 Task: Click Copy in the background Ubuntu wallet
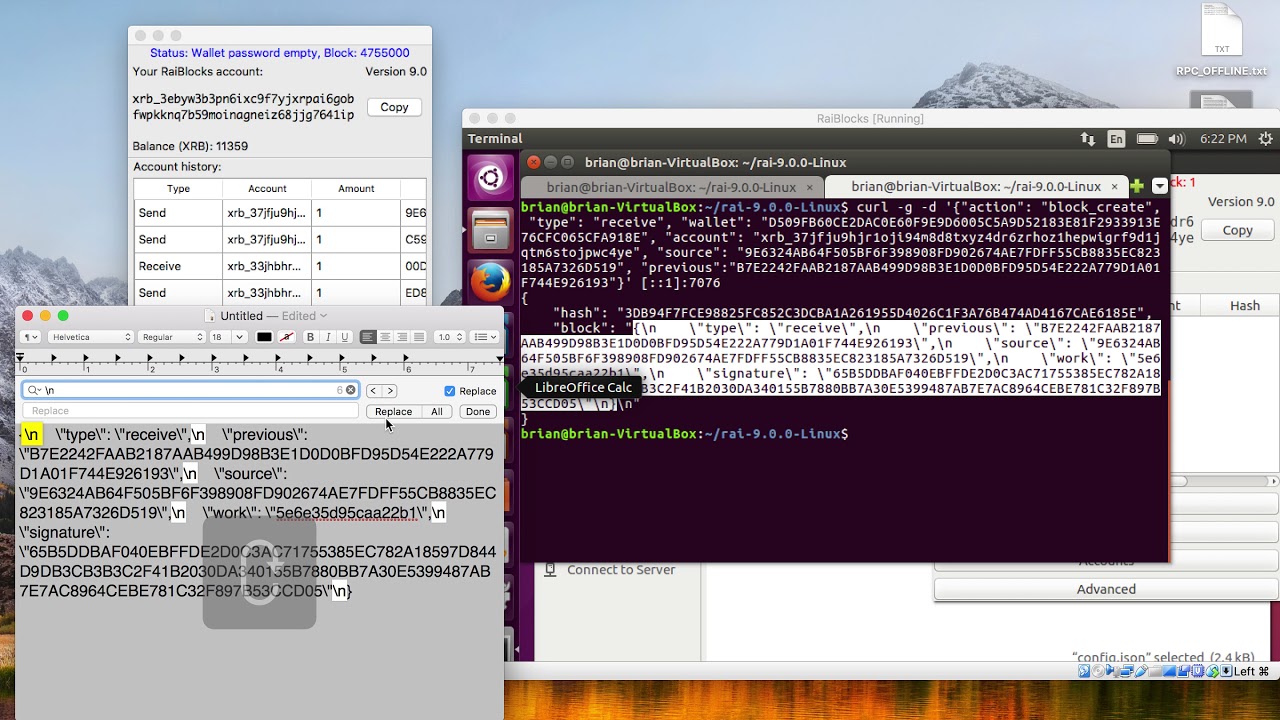1237,230
